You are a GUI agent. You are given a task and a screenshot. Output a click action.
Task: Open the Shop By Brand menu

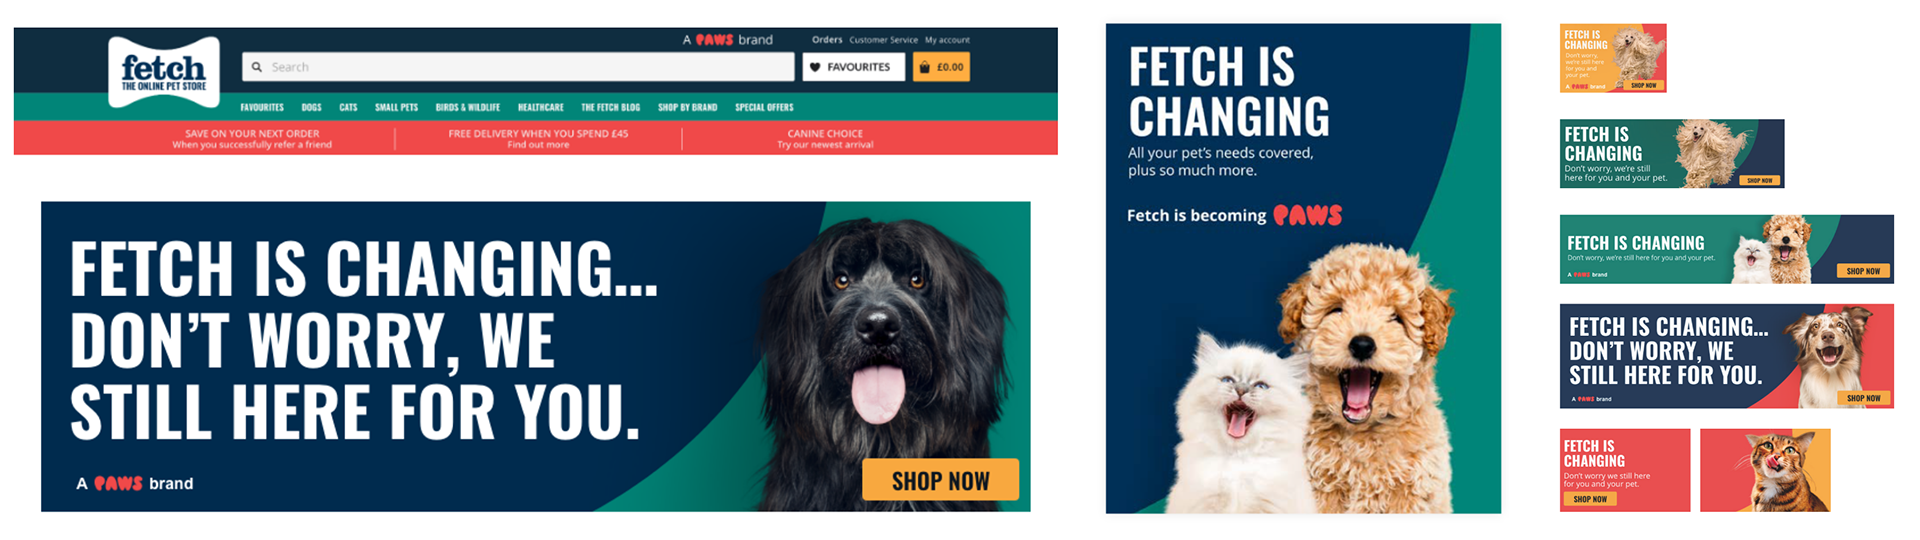(x=687, y=107)
